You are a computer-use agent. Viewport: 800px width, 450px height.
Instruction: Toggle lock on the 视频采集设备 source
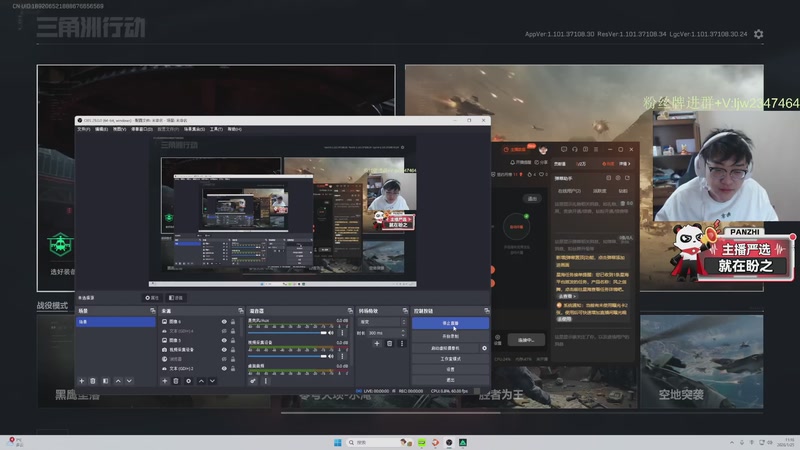tap(233, 350)
